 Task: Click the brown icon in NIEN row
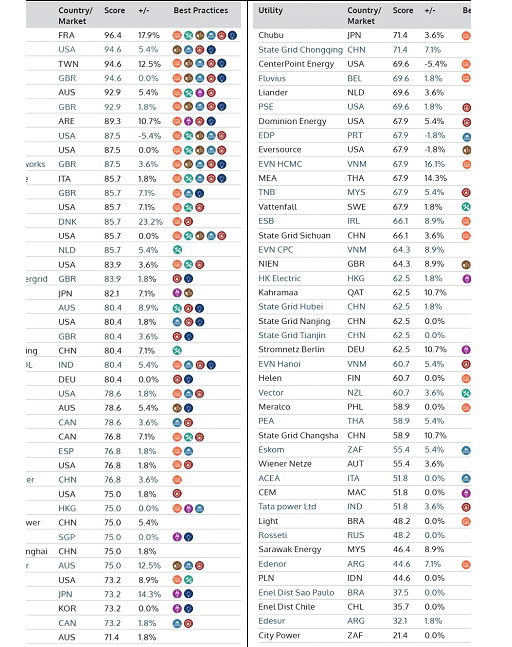coord(466,264)
